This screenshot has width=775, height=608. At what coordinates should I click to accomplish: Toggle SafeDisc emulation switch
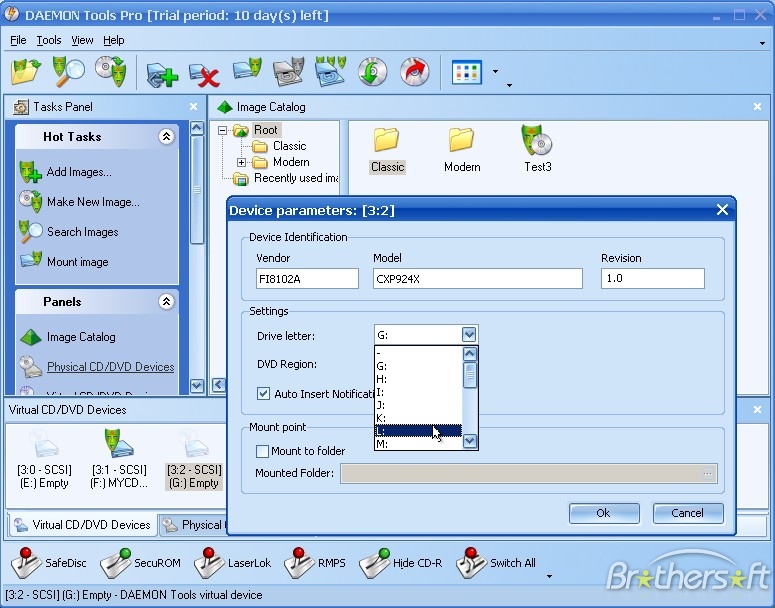coord(48,563)
